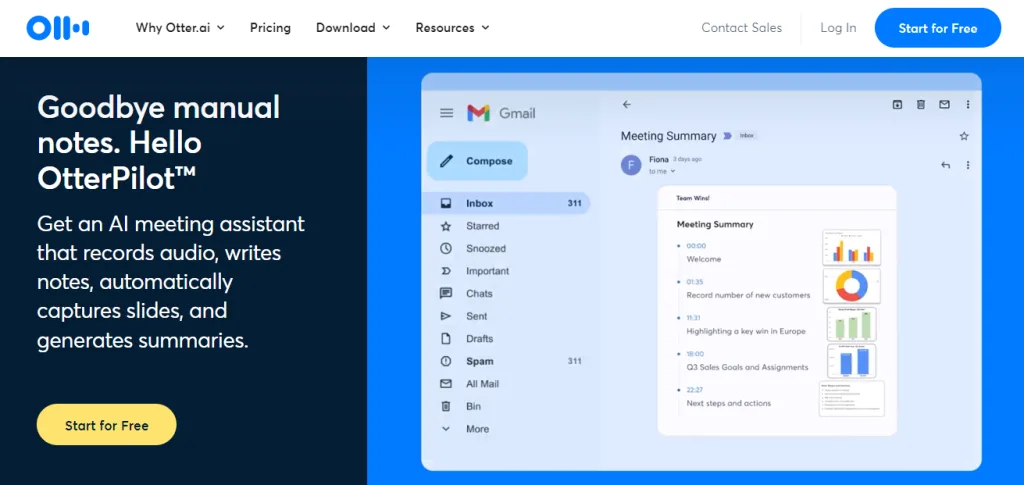Click the Compose button
1024x485 pixels.
(x=478, y=161)
